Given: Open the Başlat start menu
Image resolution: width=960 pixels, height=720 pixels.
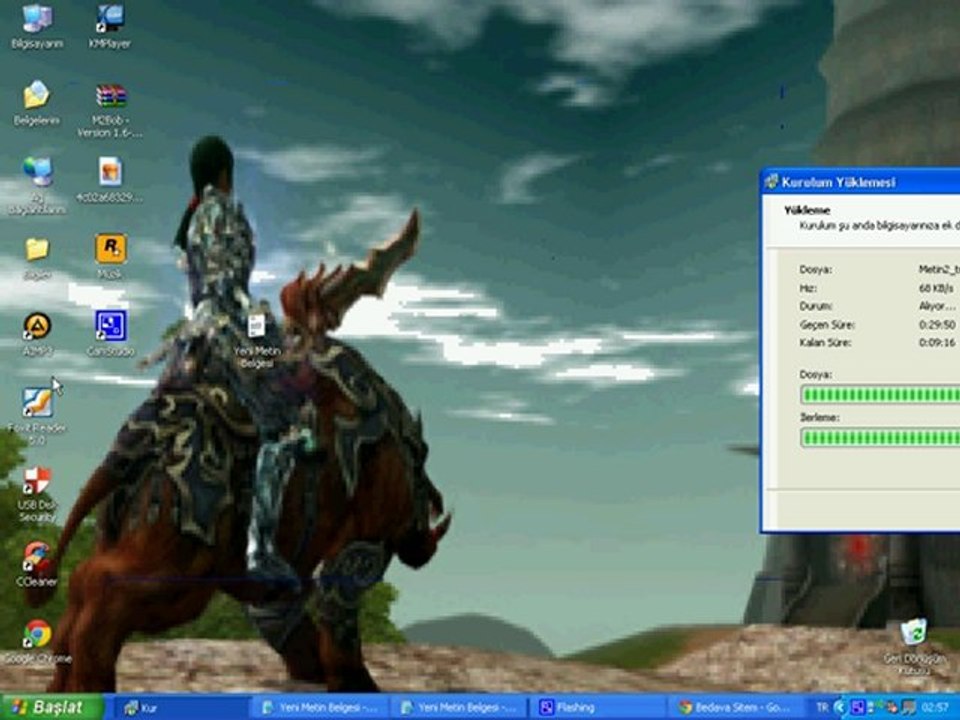Looking at the screenshot, I should coord(51,707).
